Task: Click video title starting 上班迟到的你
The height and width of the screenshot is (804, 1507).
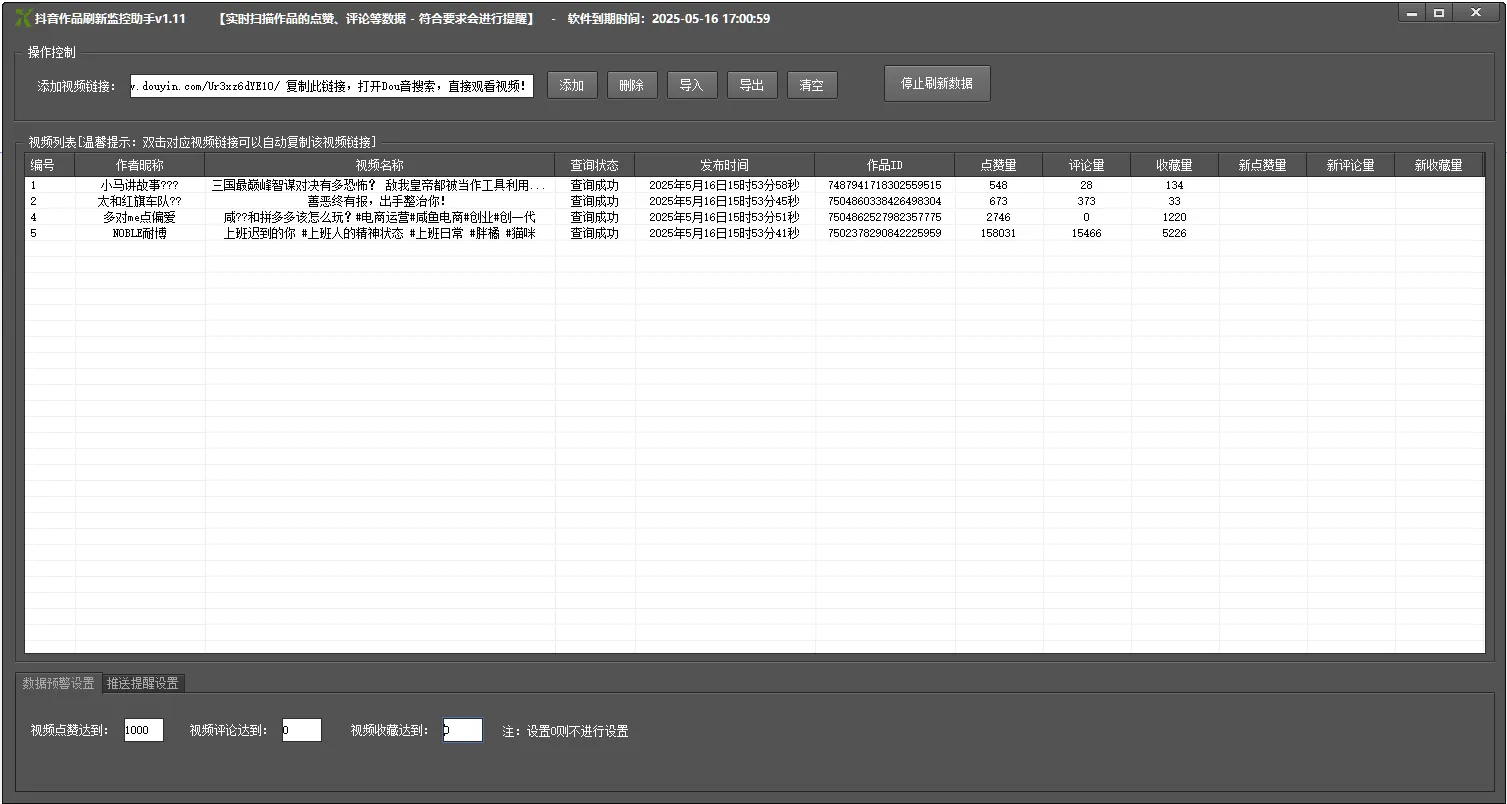Action: [x=380, y=233]
